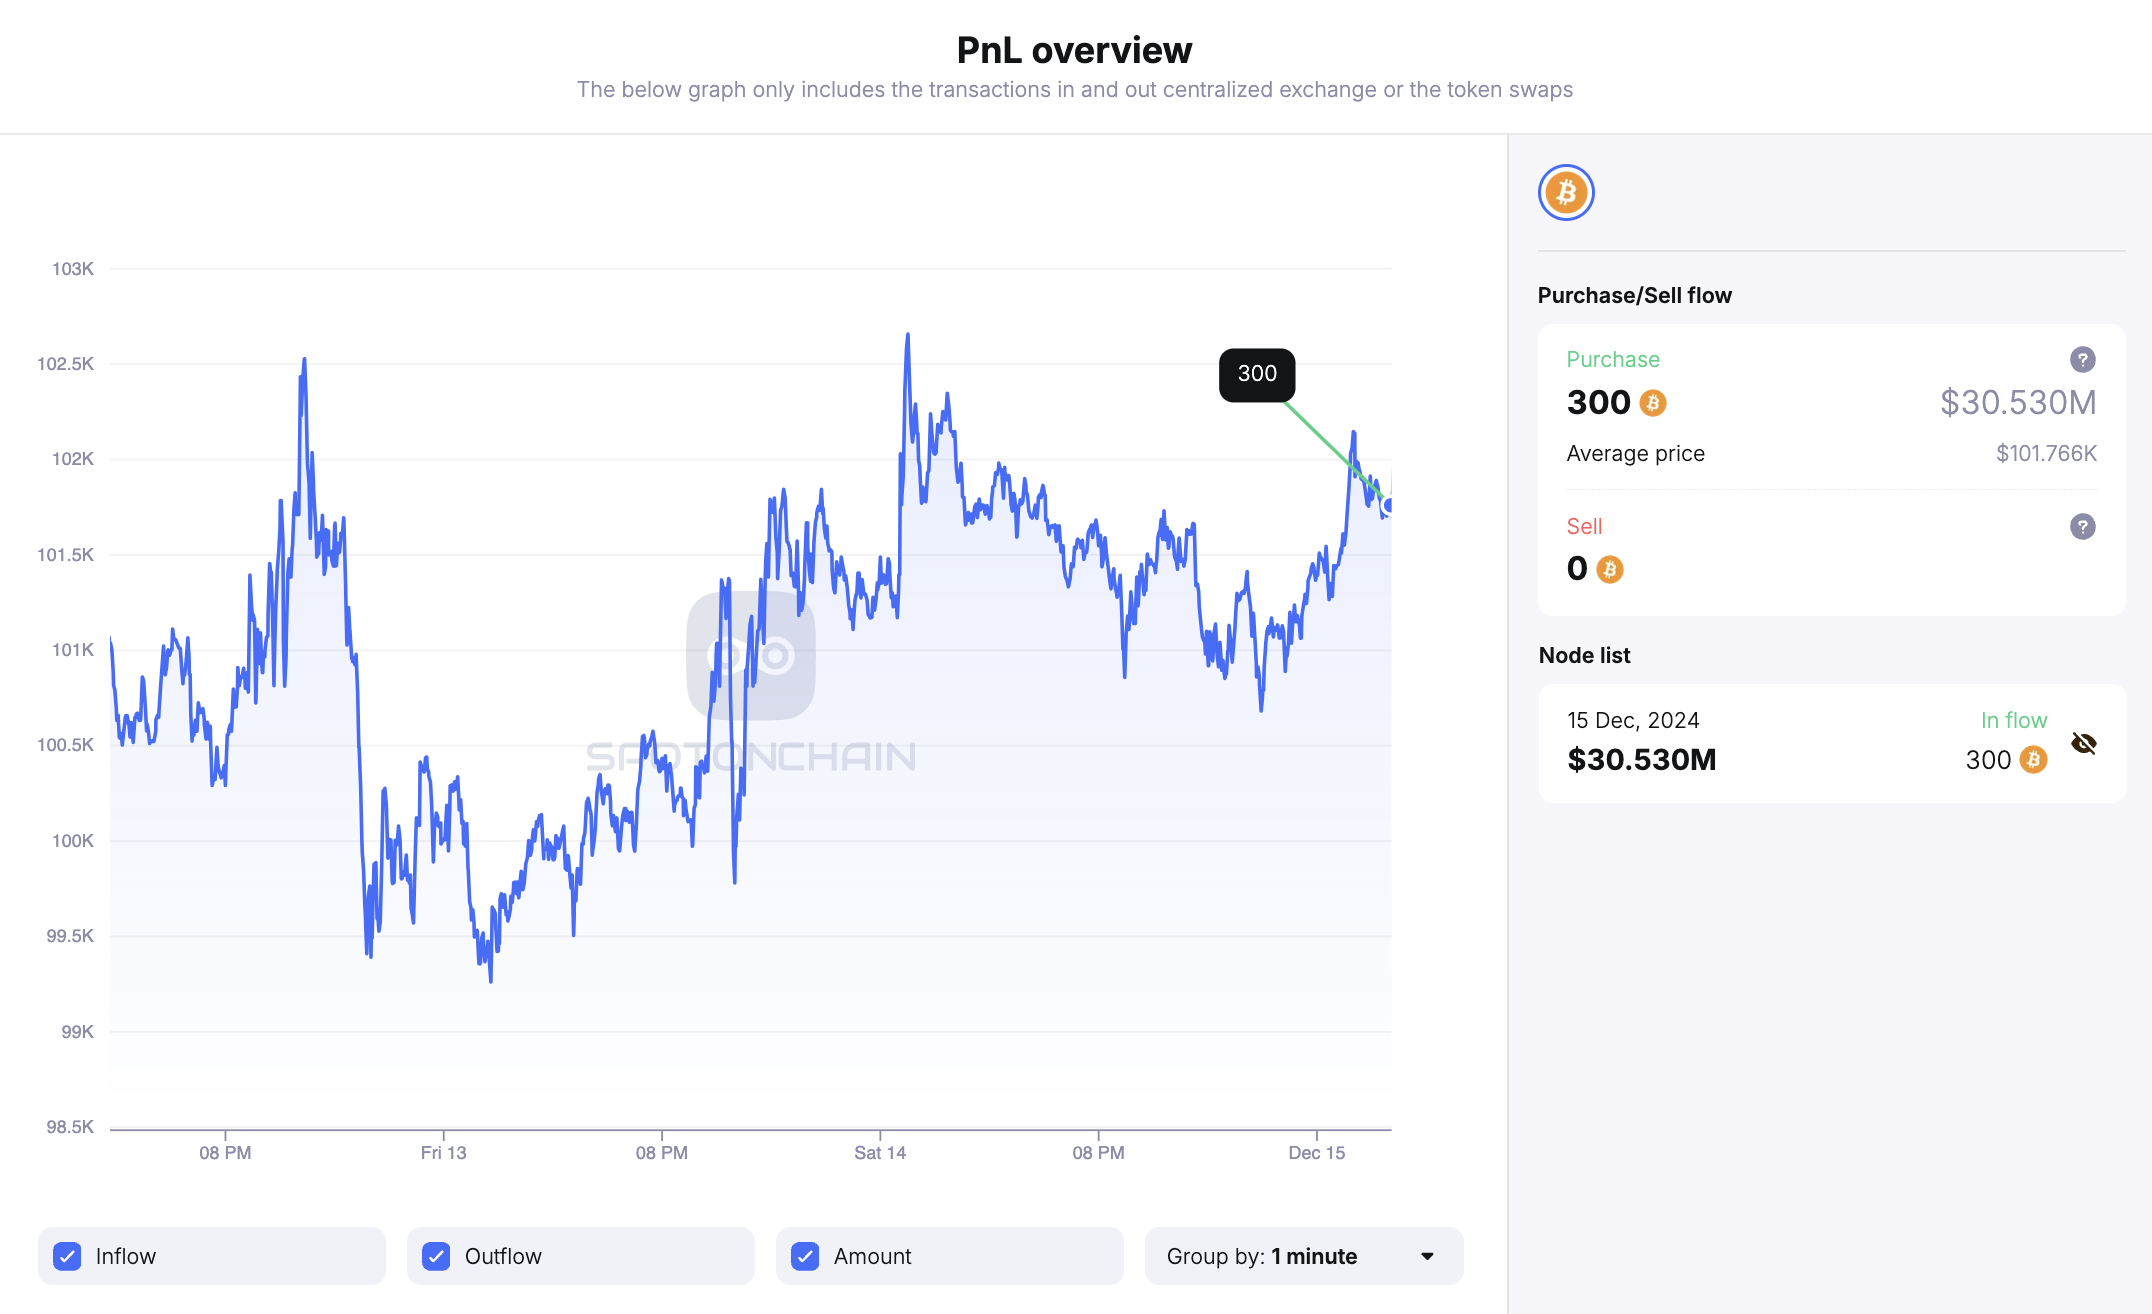Click the Spot On Chain watermark logo
The image size is (2152, 1314).
pyautogui.click(x=751, y=656)
